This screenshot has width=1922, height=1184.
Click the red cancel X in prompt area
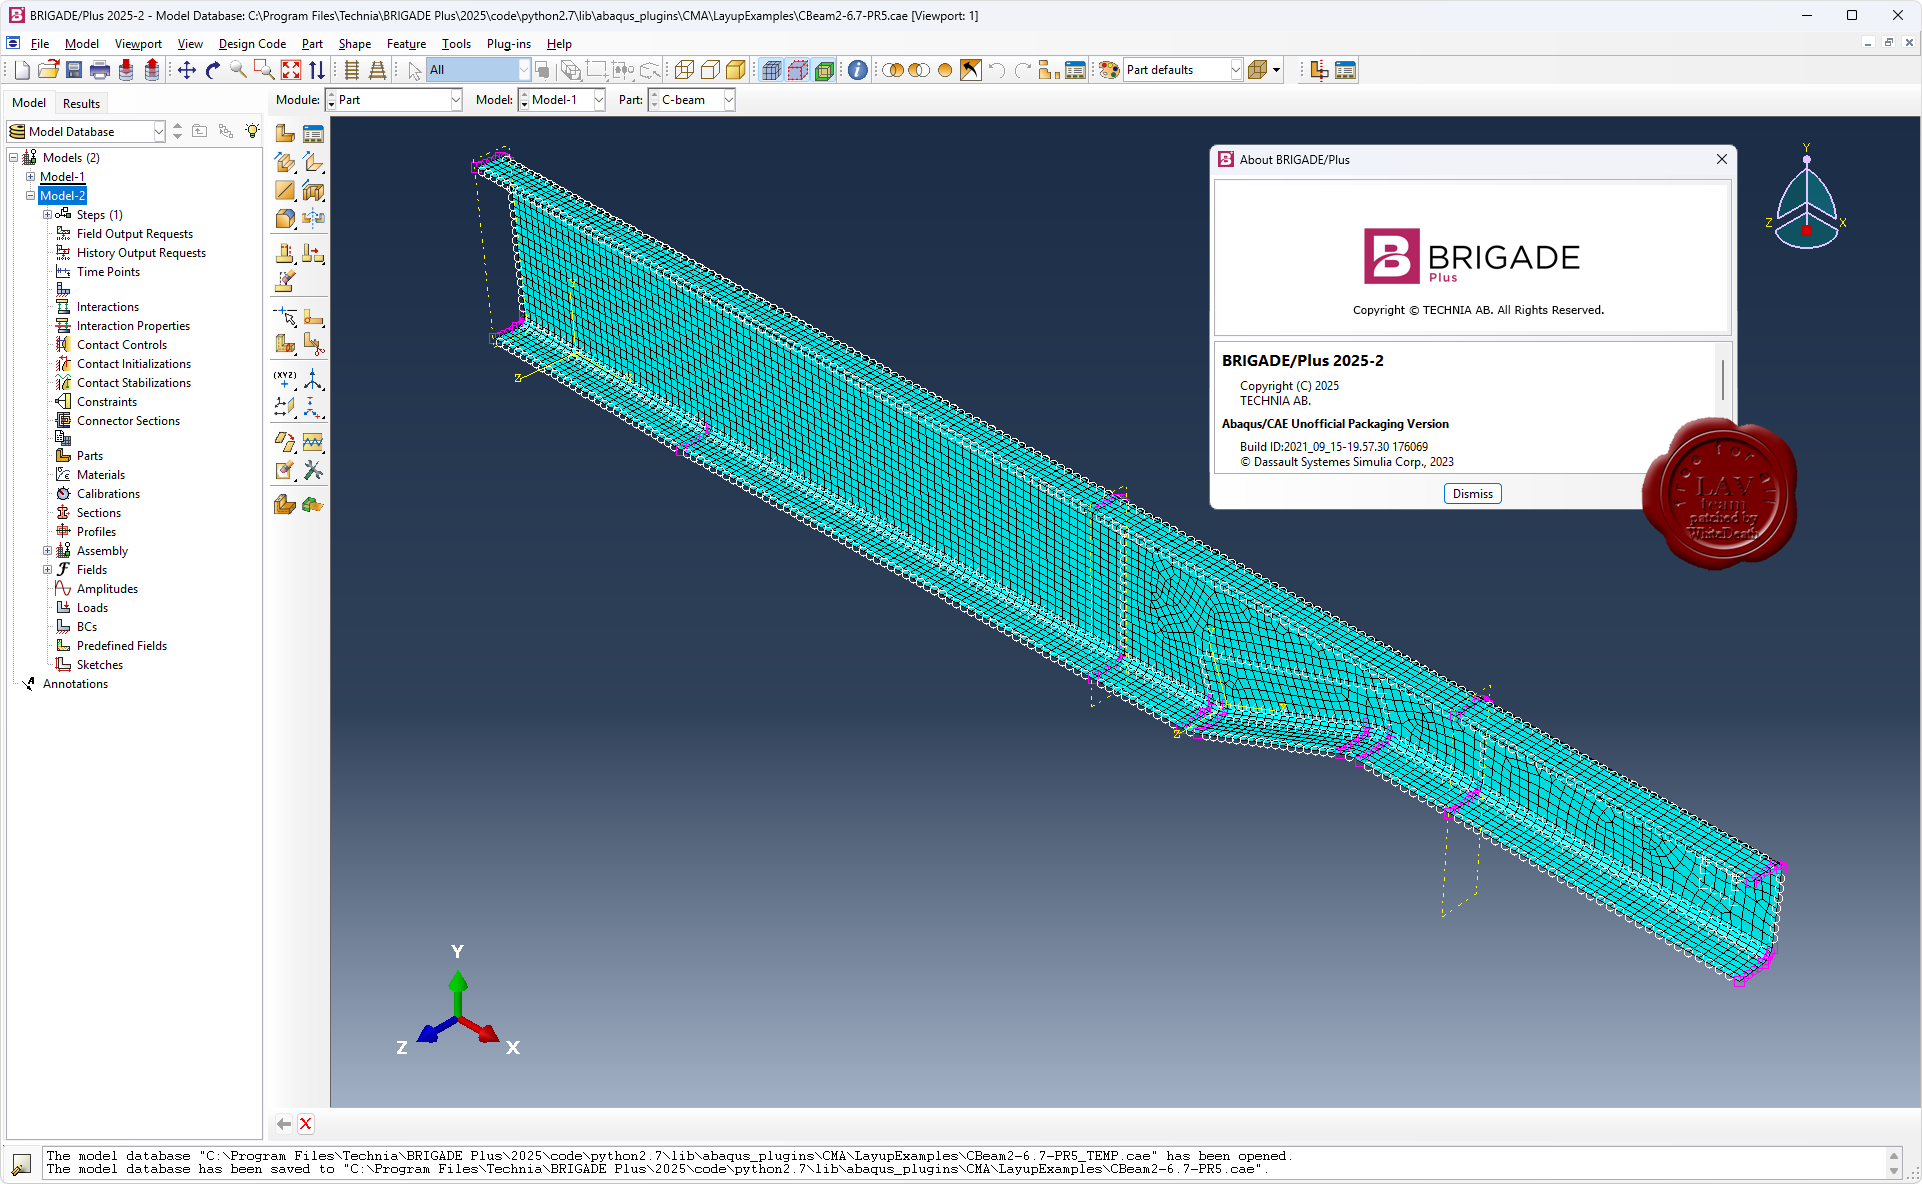306,1124
